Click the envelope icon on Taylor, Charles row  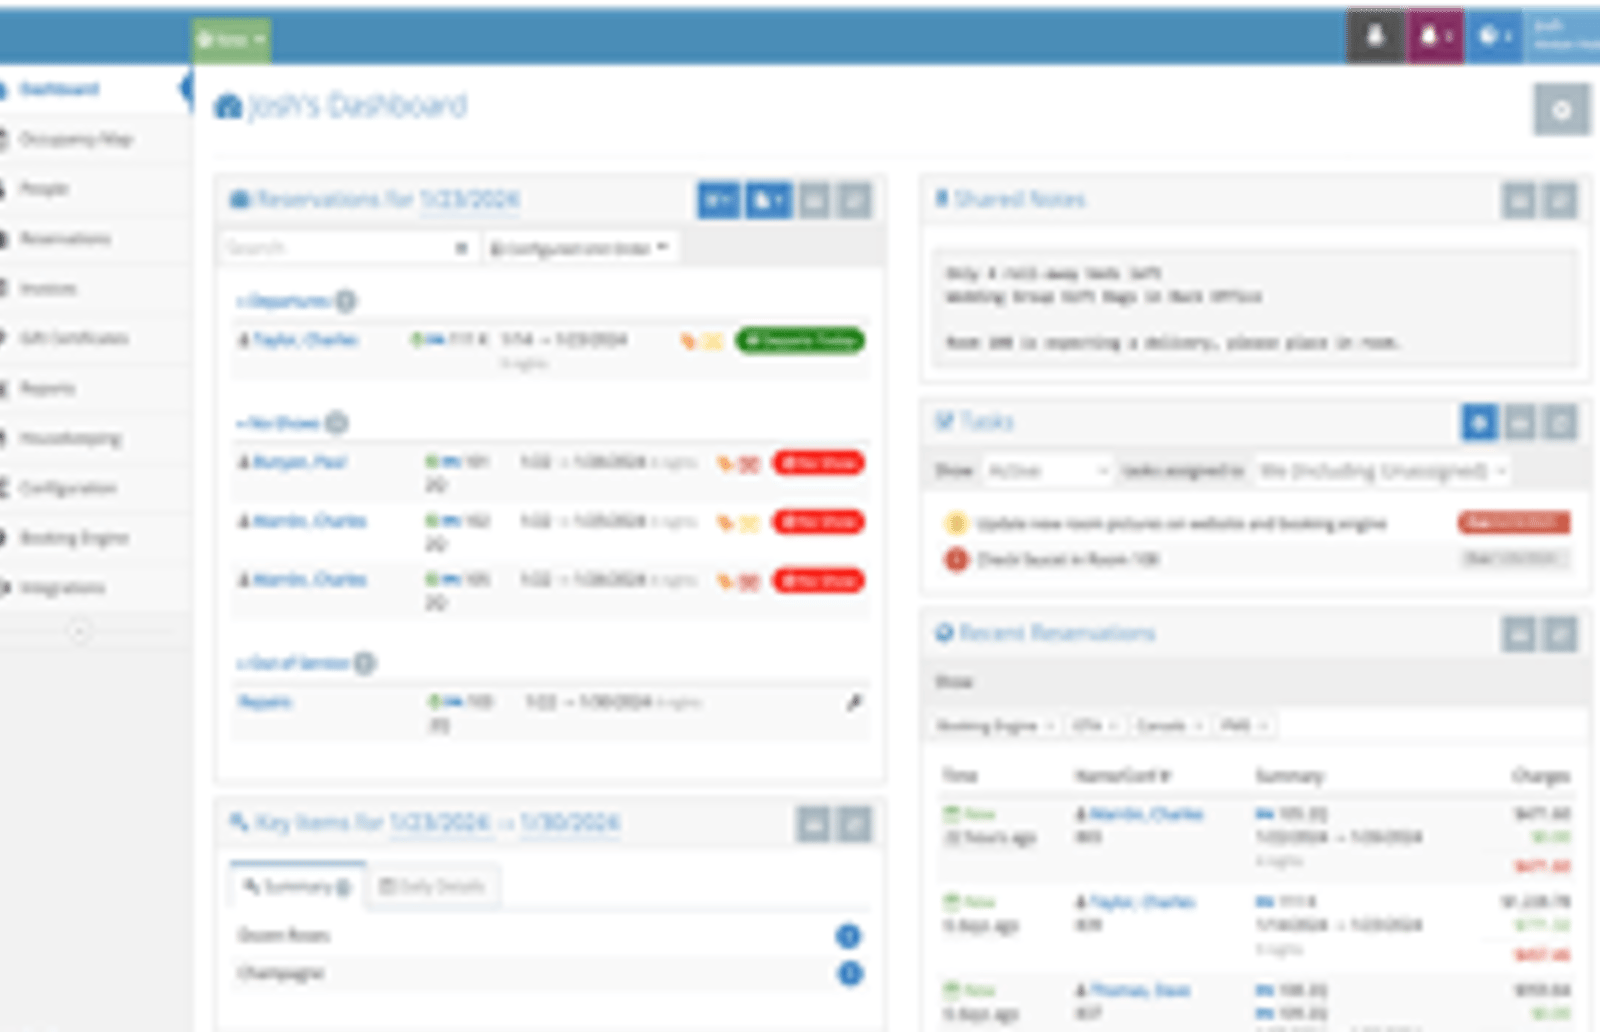[x=712, y=342]
